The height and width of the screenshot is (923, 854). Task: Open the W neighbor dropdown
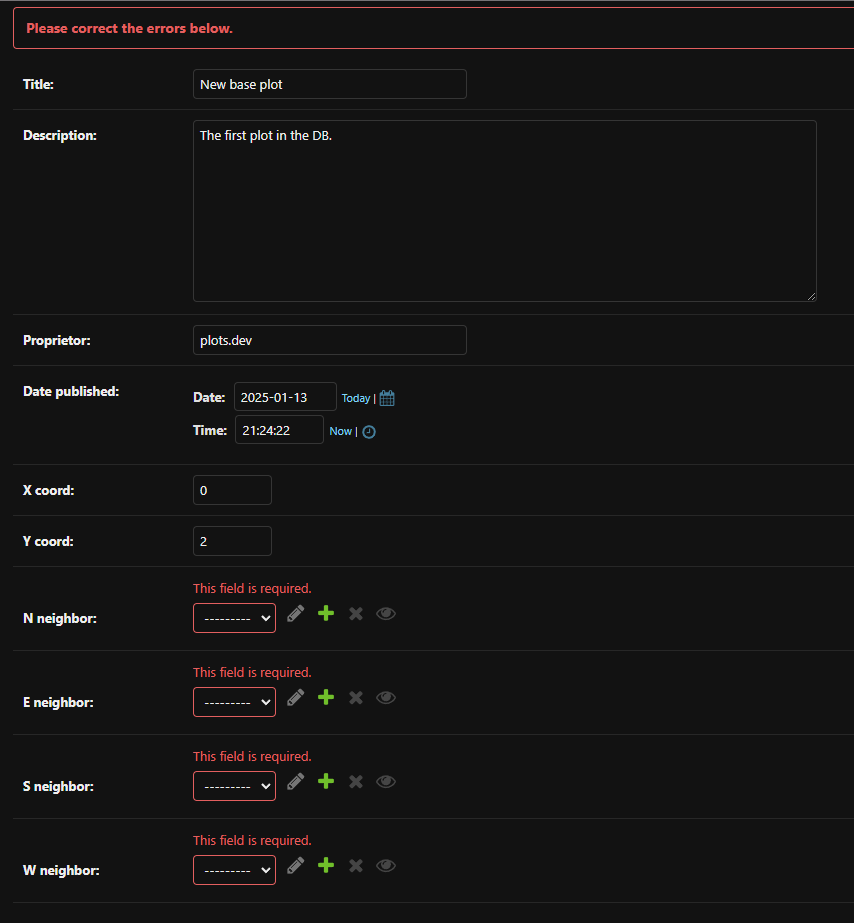[234, 870]
